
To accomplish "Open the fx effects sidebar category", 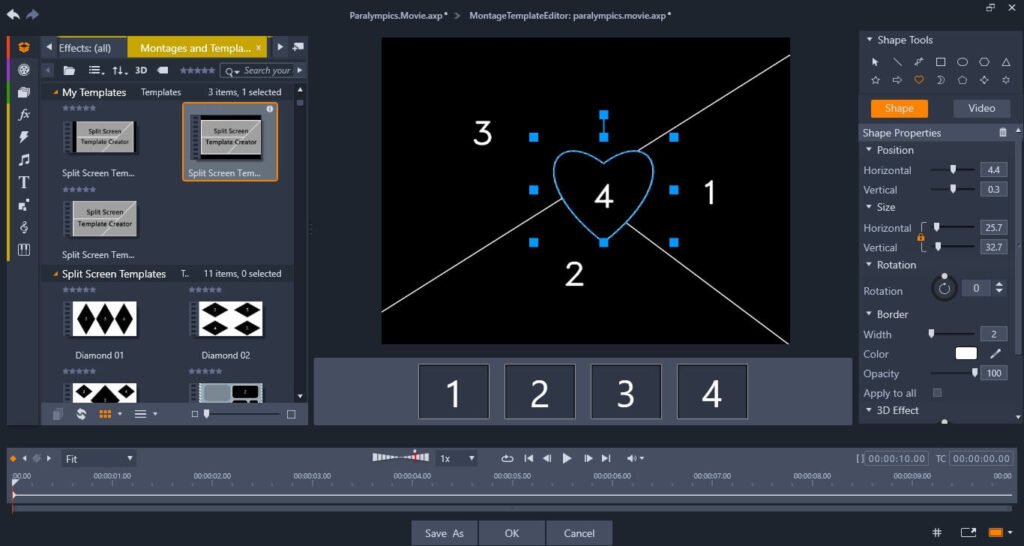I will coord(24,114).
